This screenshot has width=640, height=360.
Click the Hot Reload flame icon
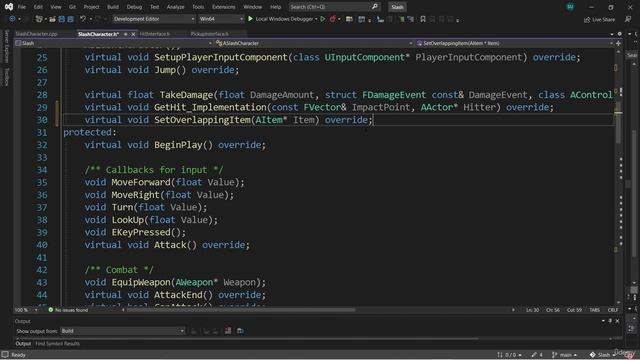[x=333, y=19]
